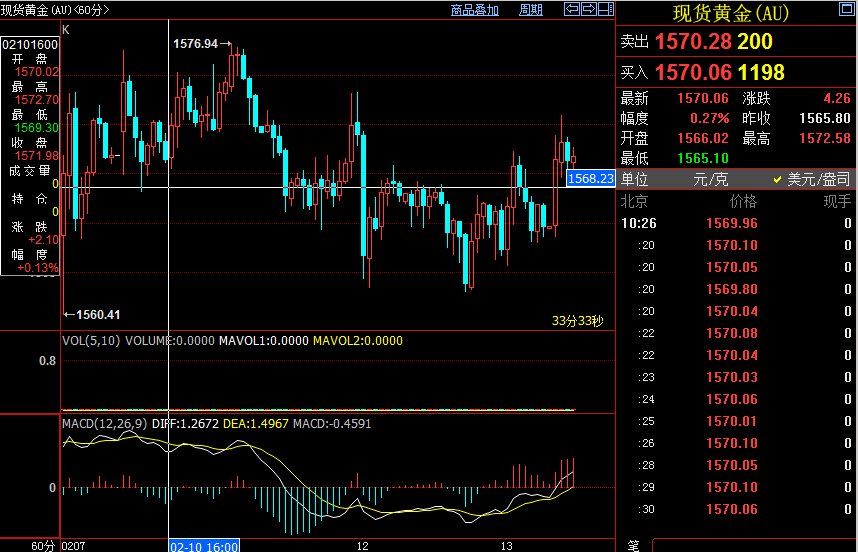Viewport: 858px width, 552px height.
Task: Open the 周期 period menu
Action: click(x=531, y=10)
